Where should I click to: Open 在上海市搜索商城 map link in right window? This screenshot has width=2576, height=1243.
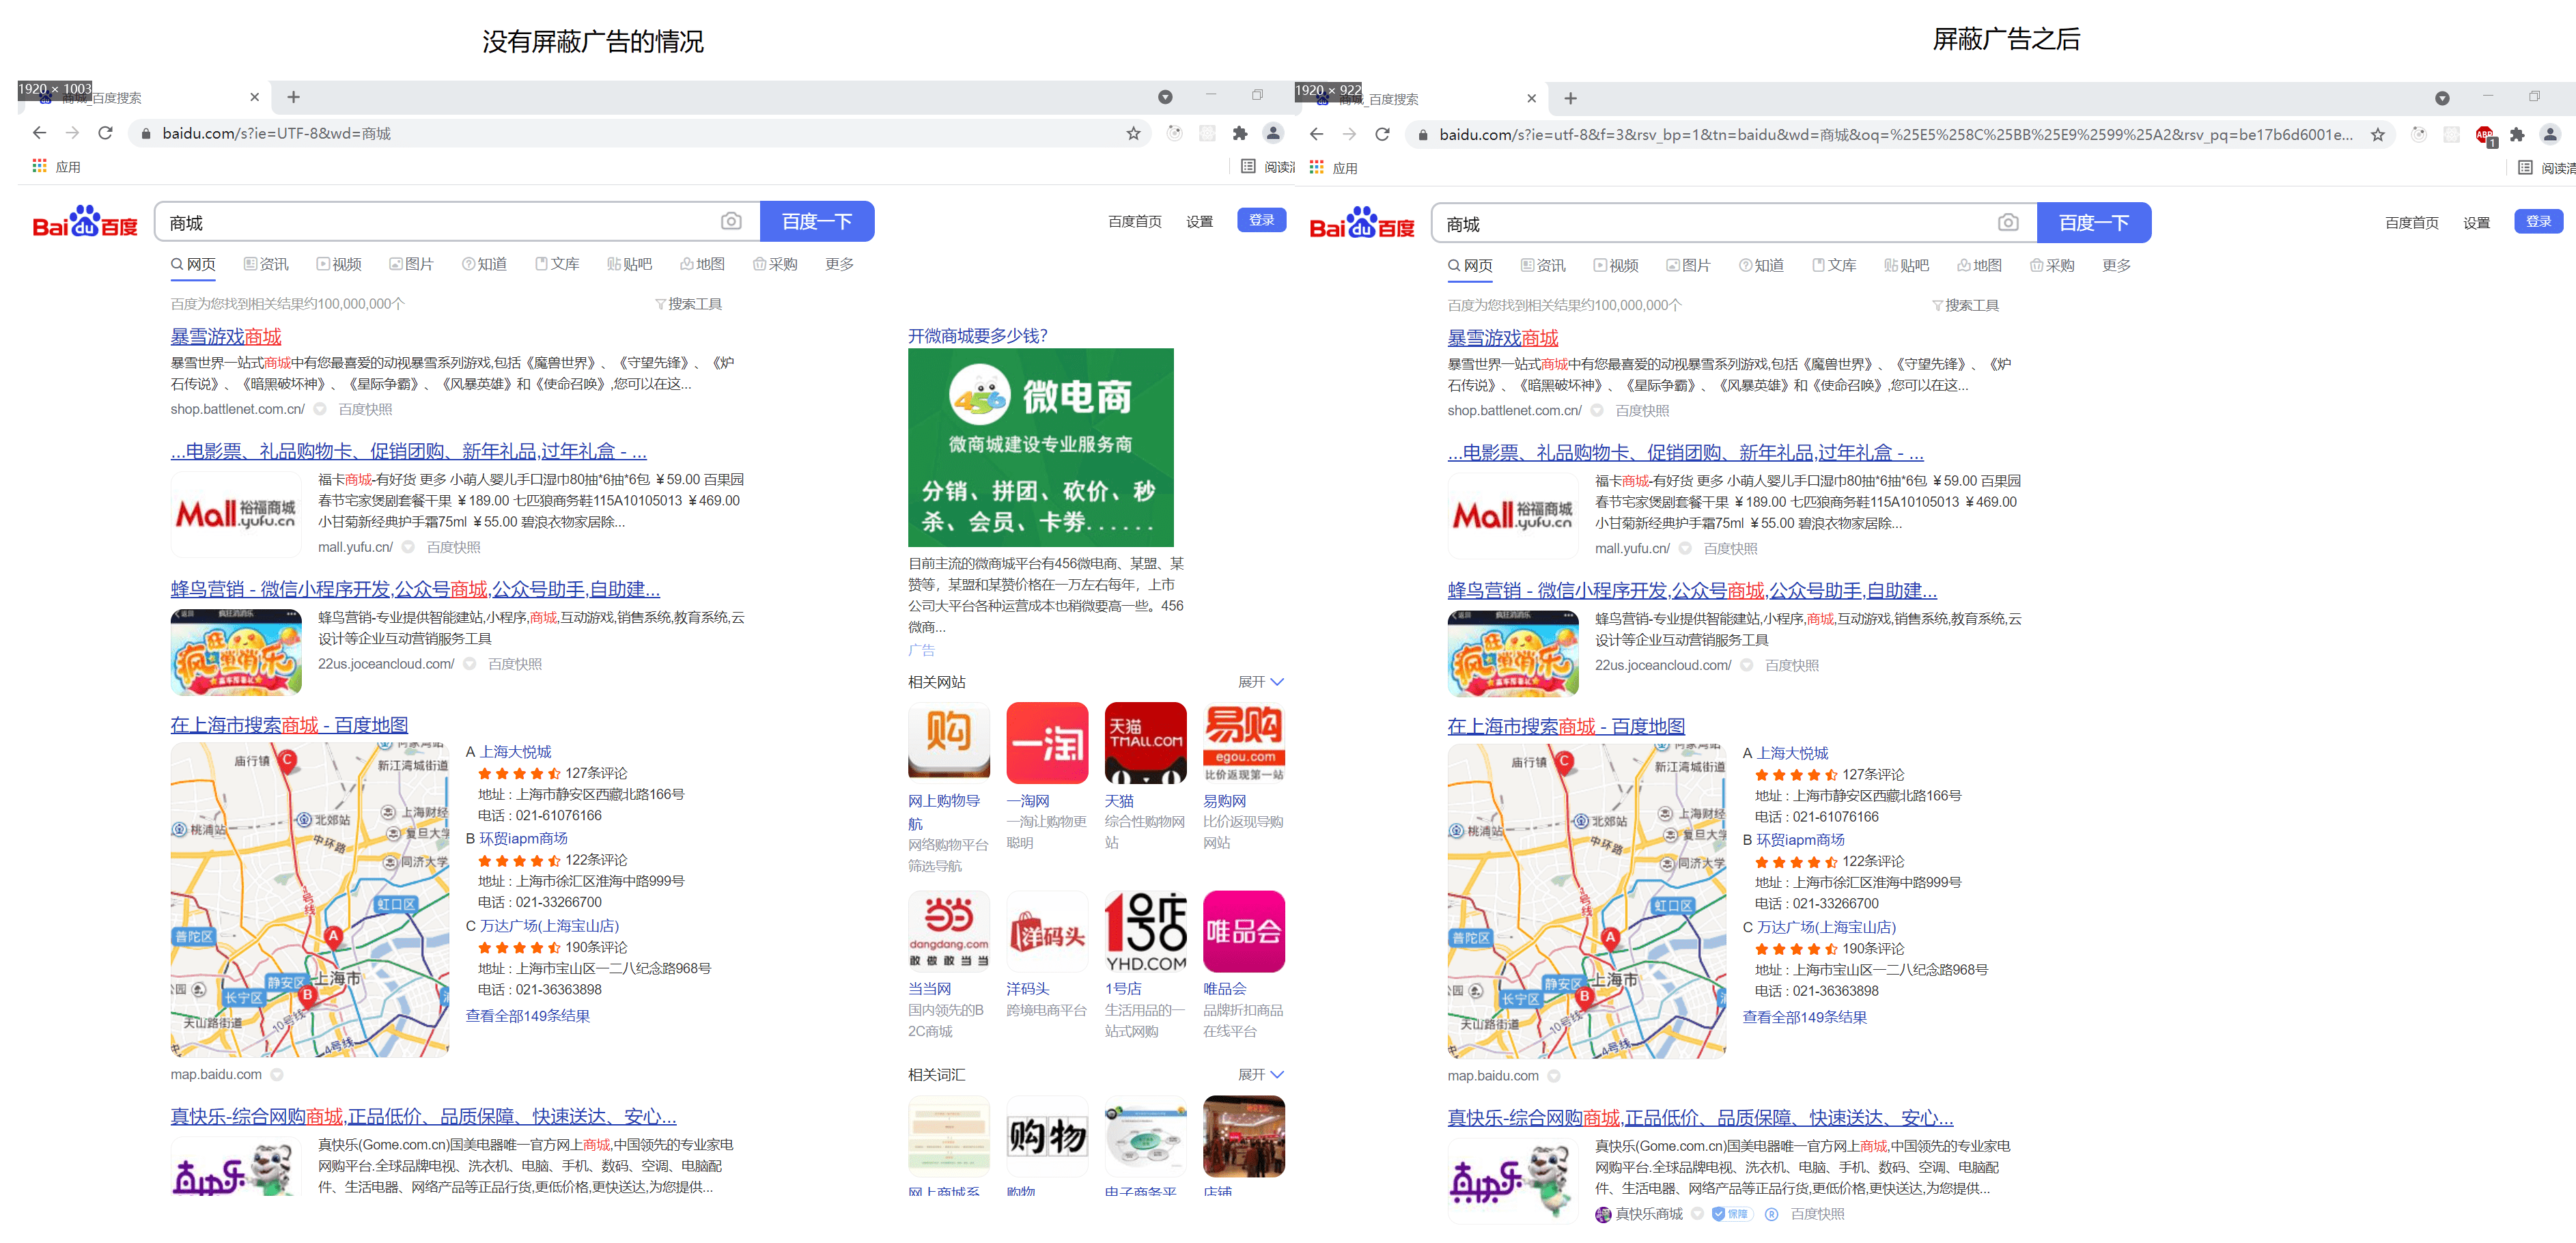(1566, 726)
